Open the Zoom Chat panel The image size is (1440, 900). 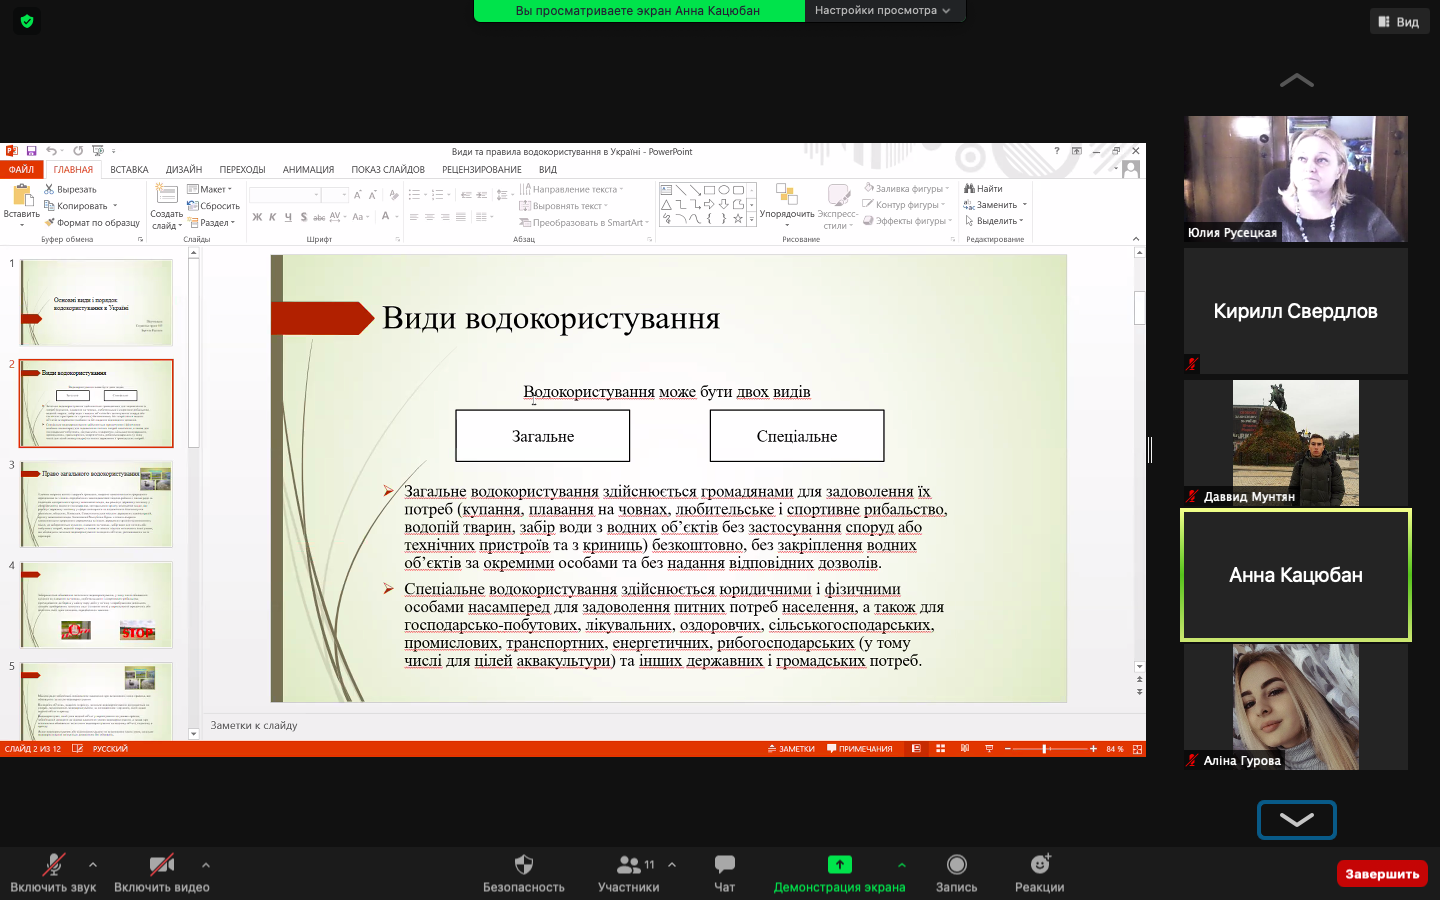(724, 872)
